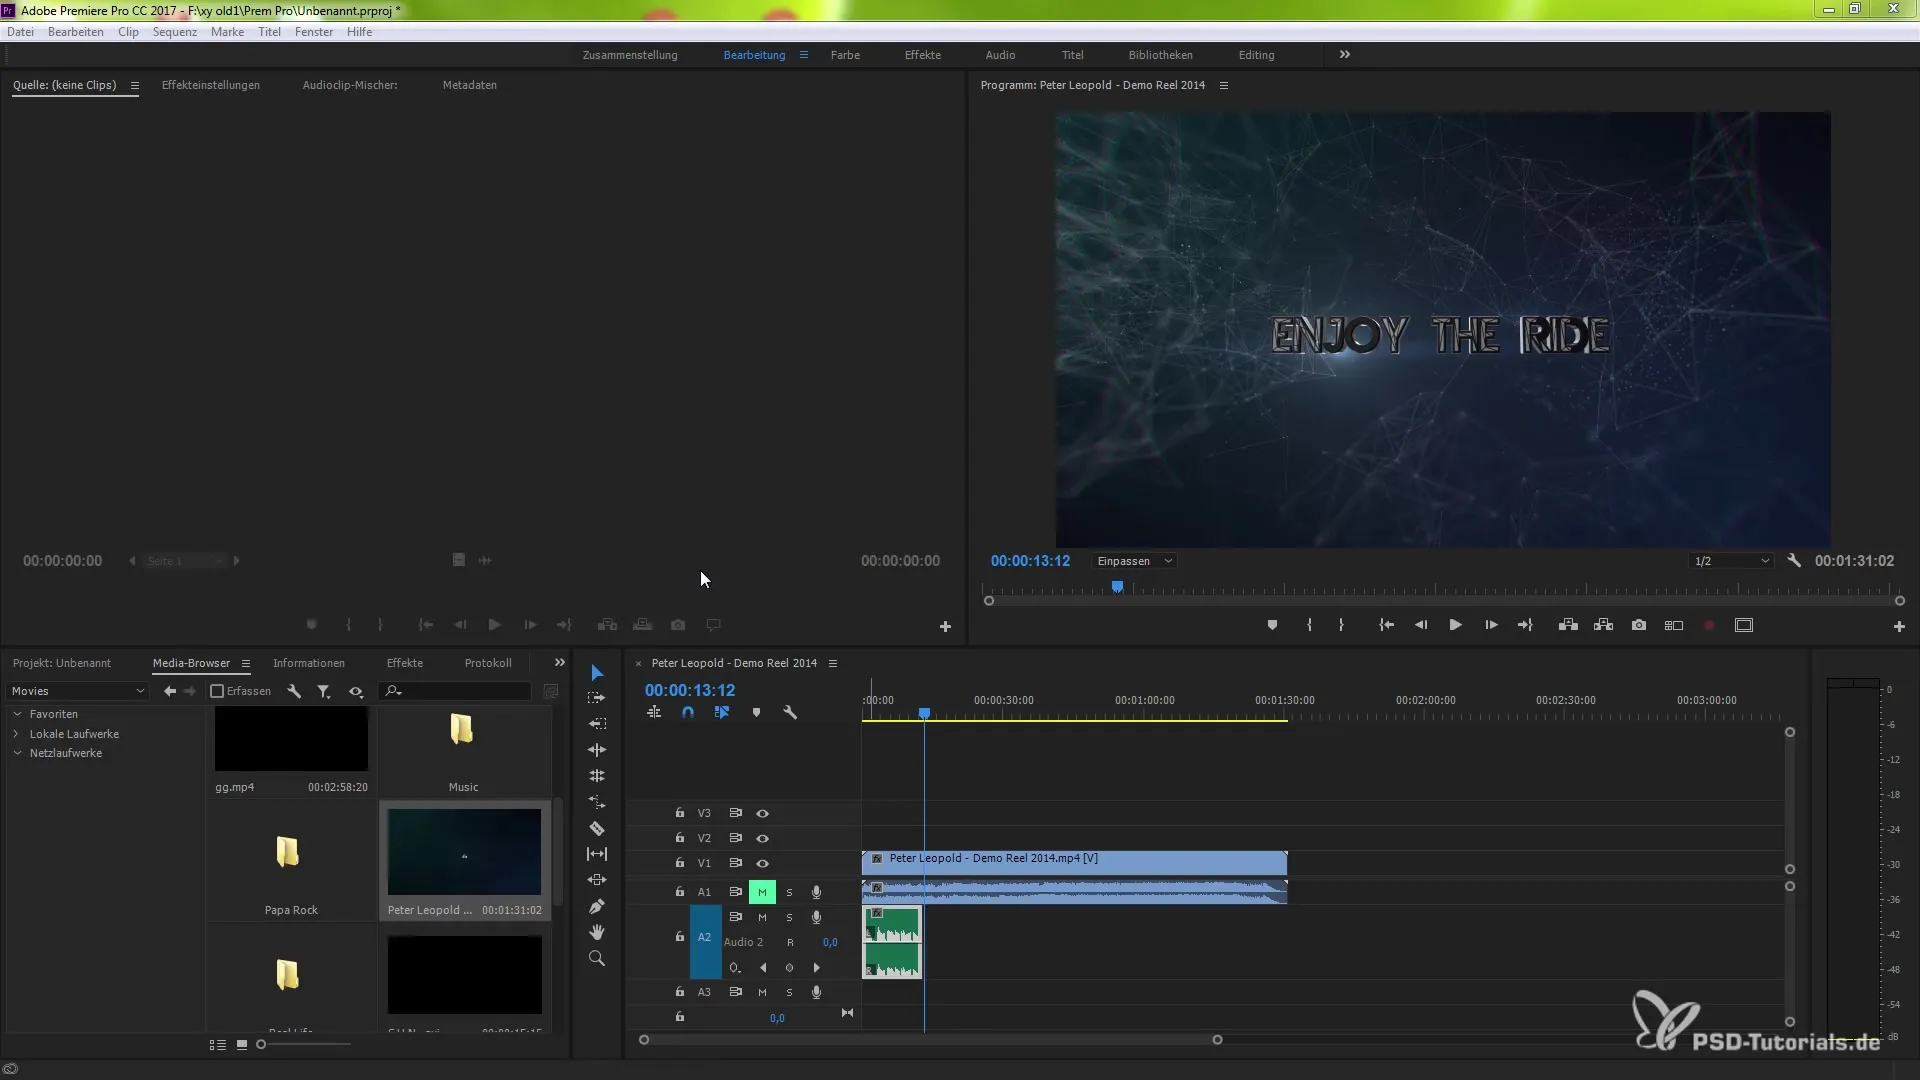The image size is (1920, 1080).
Task: Play the Program monitor
Action: (1456, 625)
